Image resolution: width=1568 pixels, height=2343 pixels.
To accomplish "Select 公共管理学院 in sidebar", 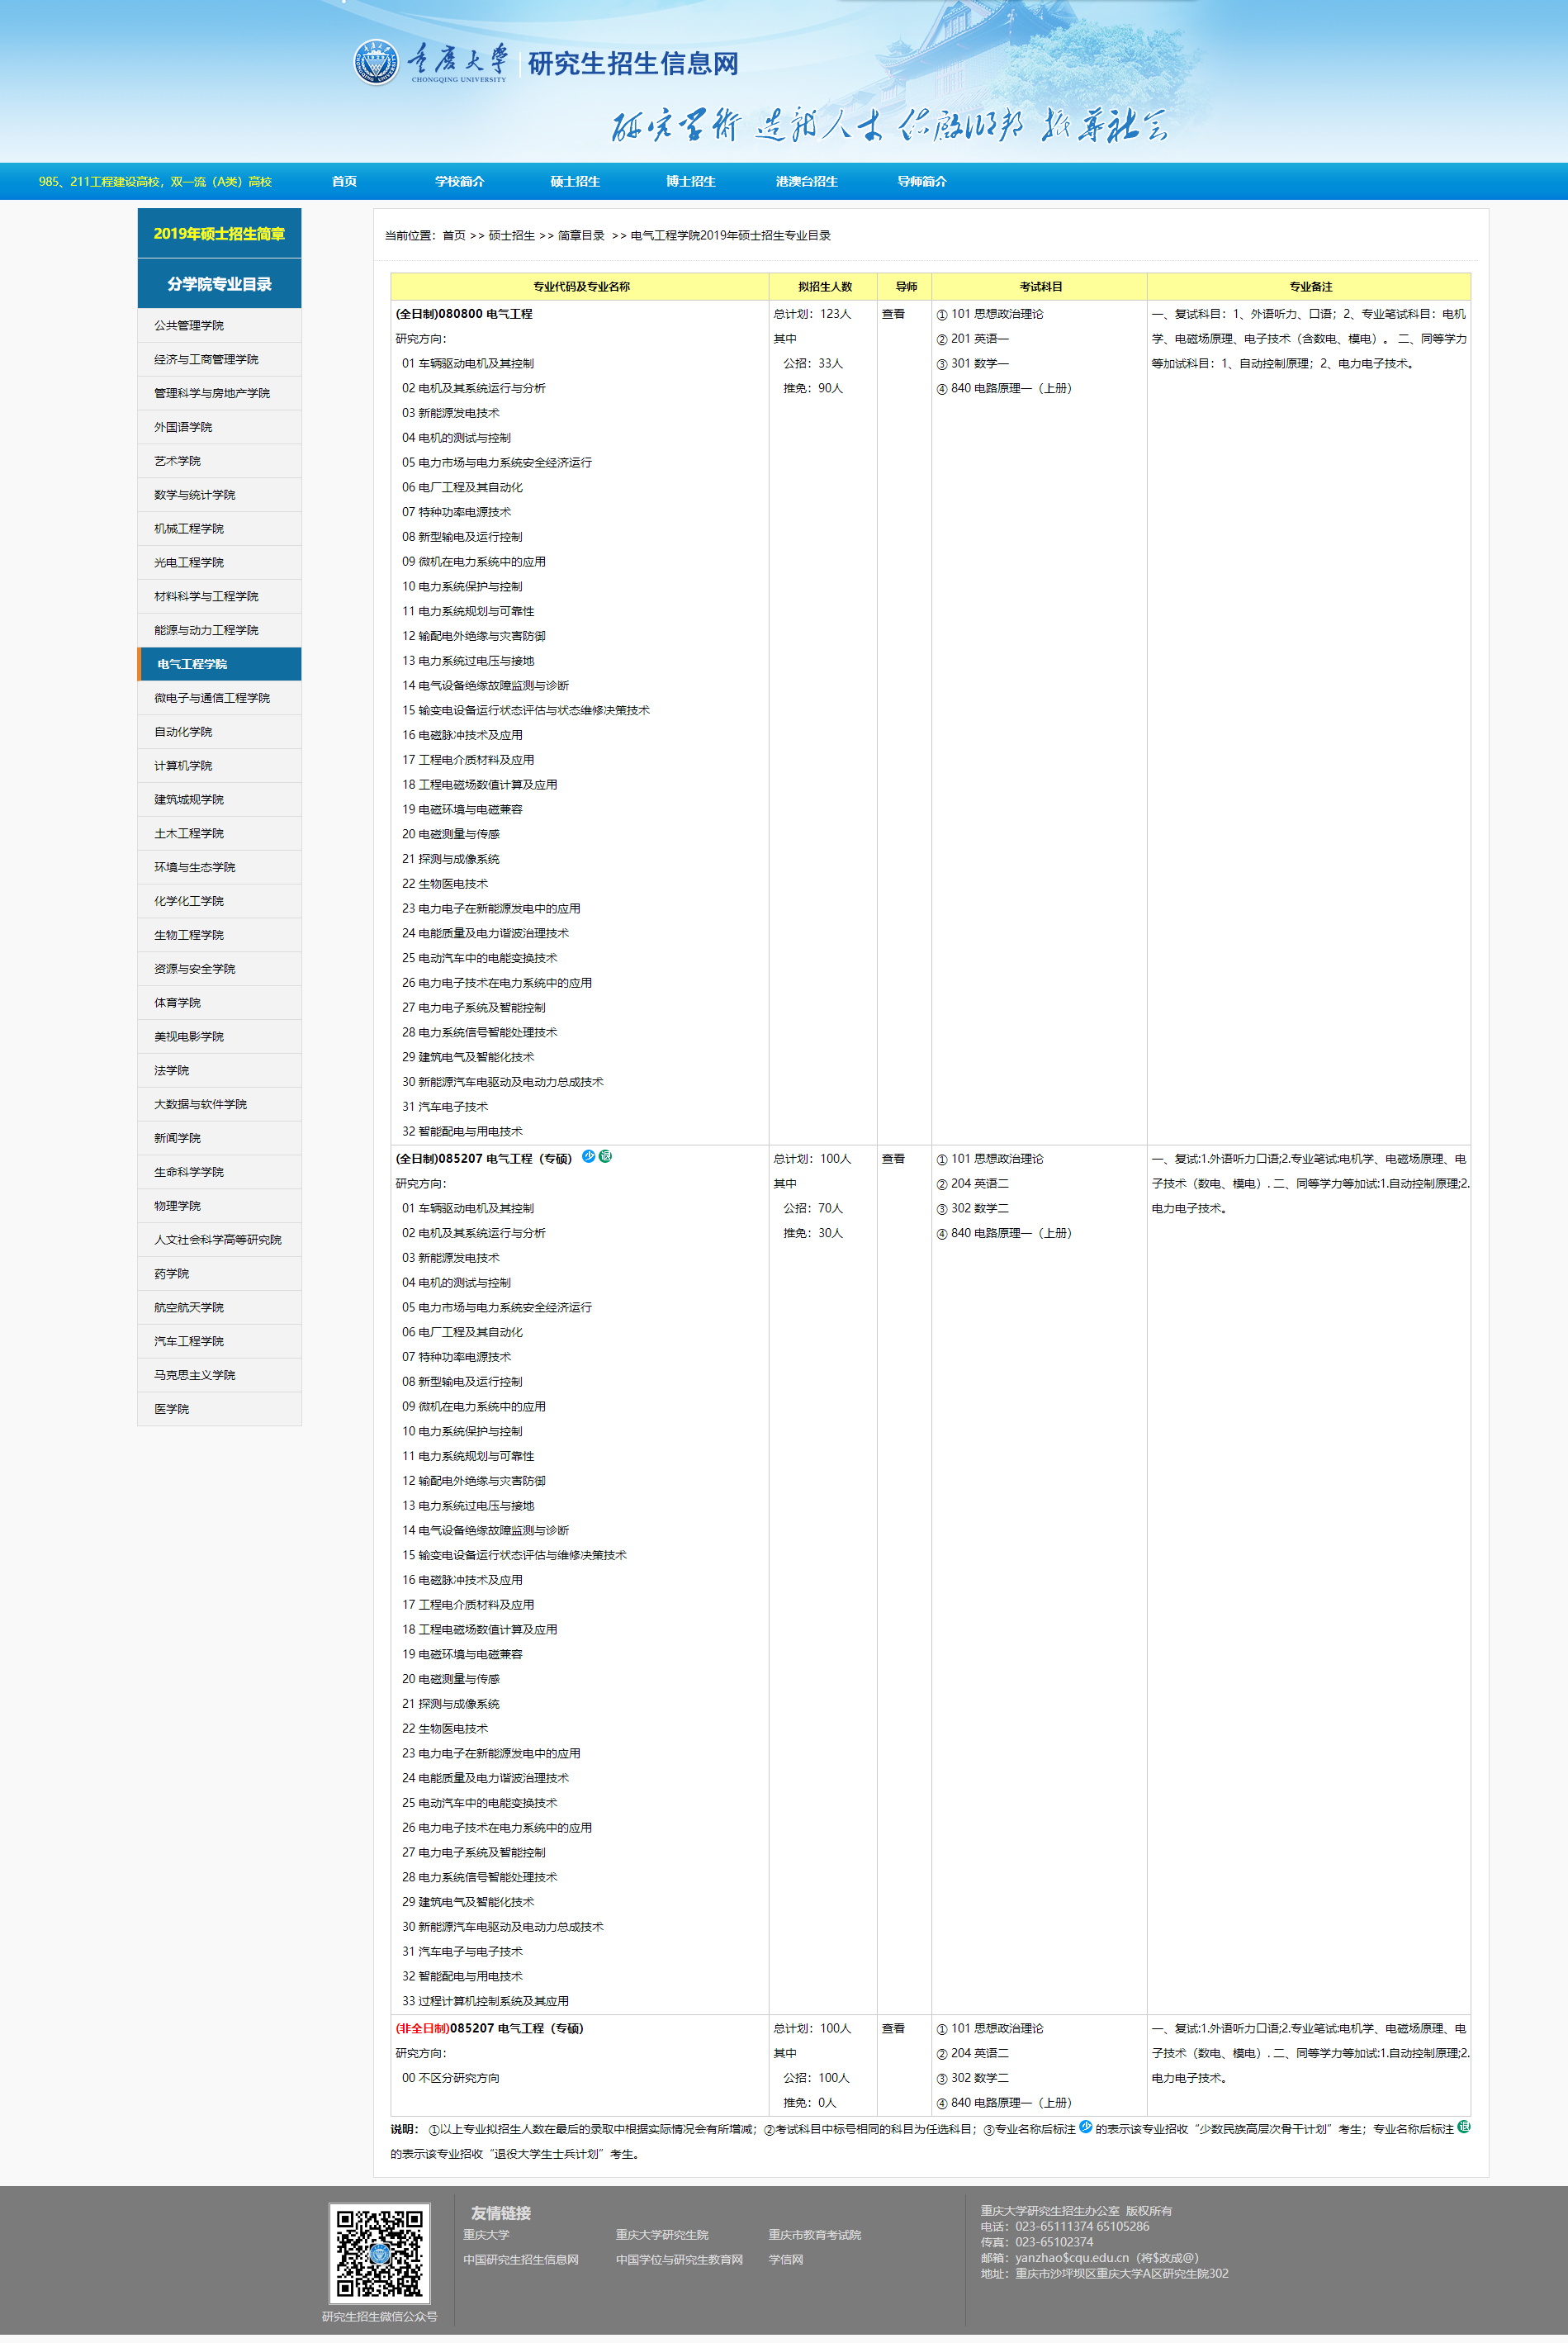I will 219,325.
